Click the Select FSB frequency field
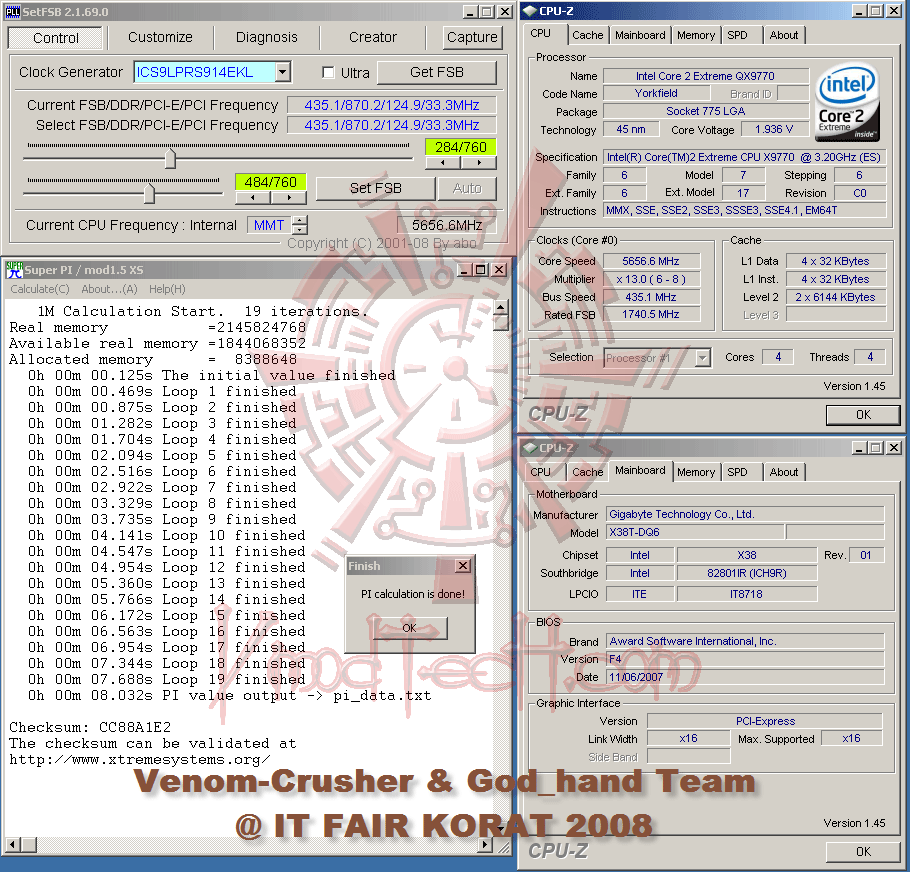 (392, 125)
